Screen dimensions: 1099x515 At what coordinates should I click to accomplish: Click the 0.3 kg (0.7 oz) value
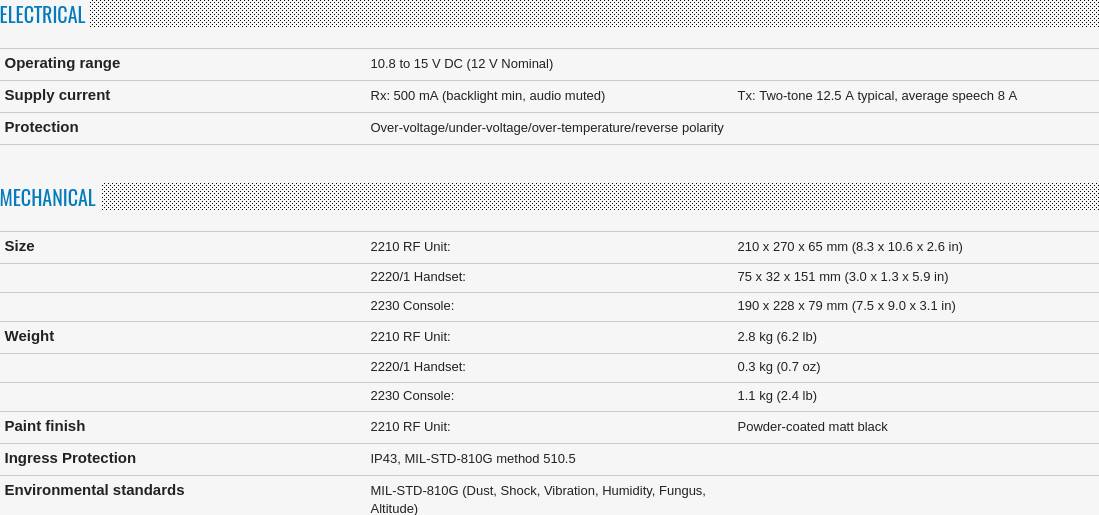click(x=779, y=366)
